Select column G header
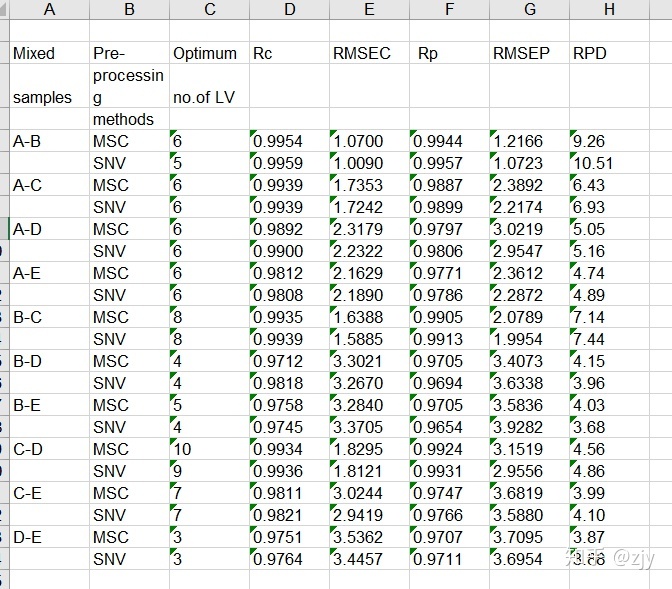 point(530,9)
